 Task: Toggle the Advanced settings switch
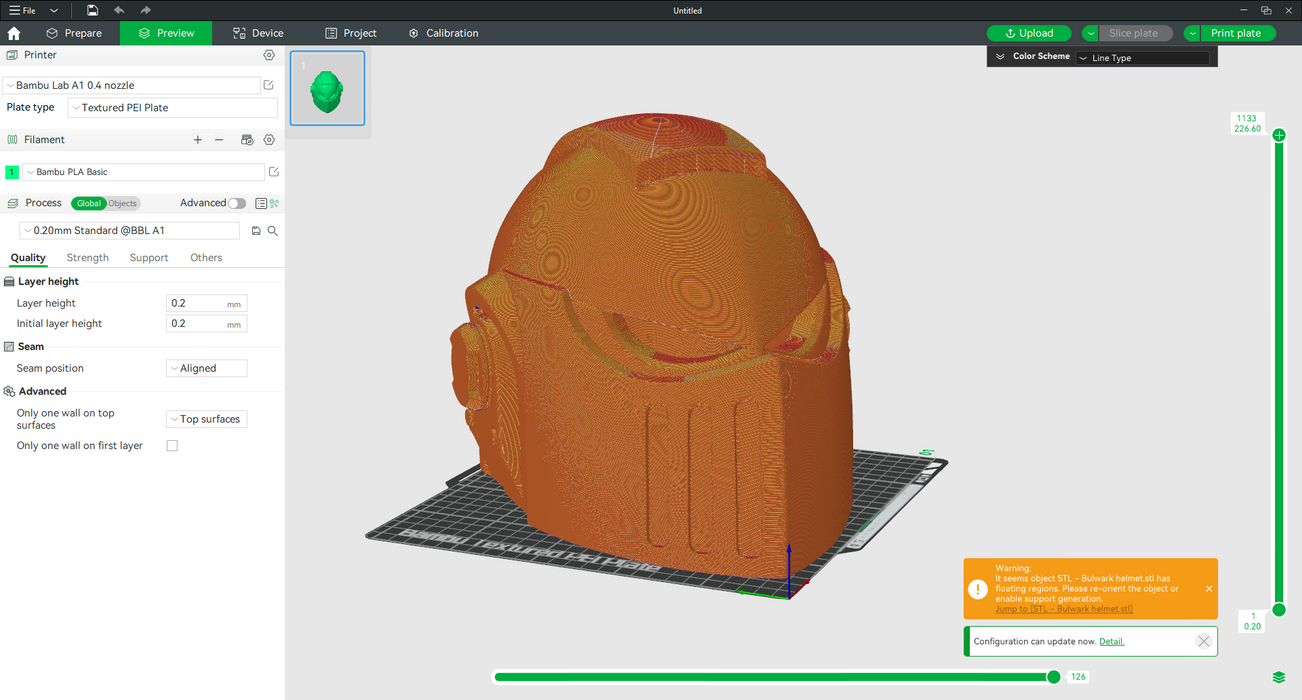[x=236, y=203]
